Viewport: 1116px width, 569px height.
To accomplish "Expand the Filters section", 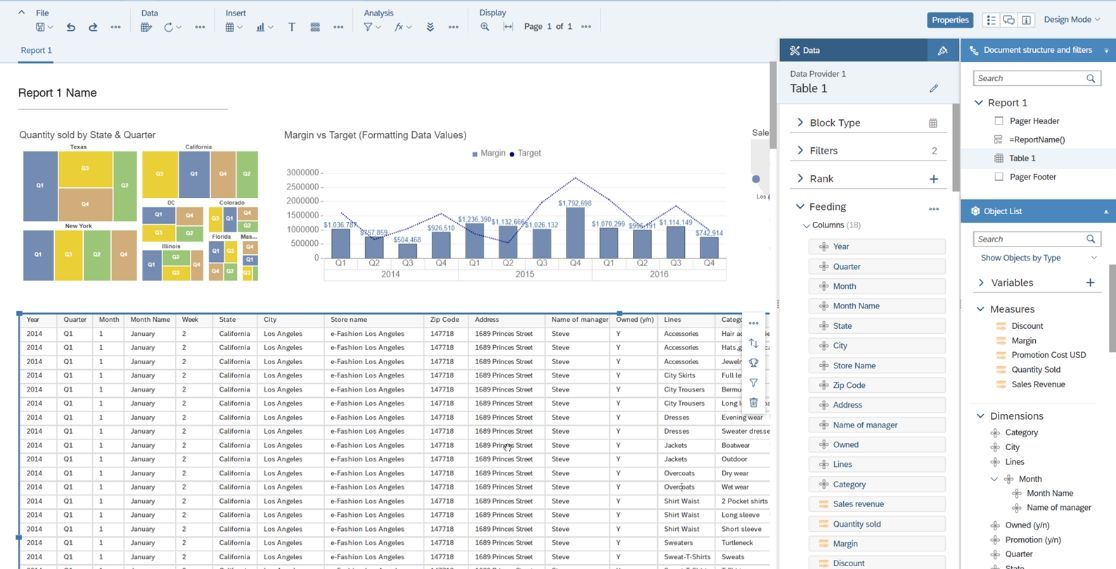I will tap(800, 150).
